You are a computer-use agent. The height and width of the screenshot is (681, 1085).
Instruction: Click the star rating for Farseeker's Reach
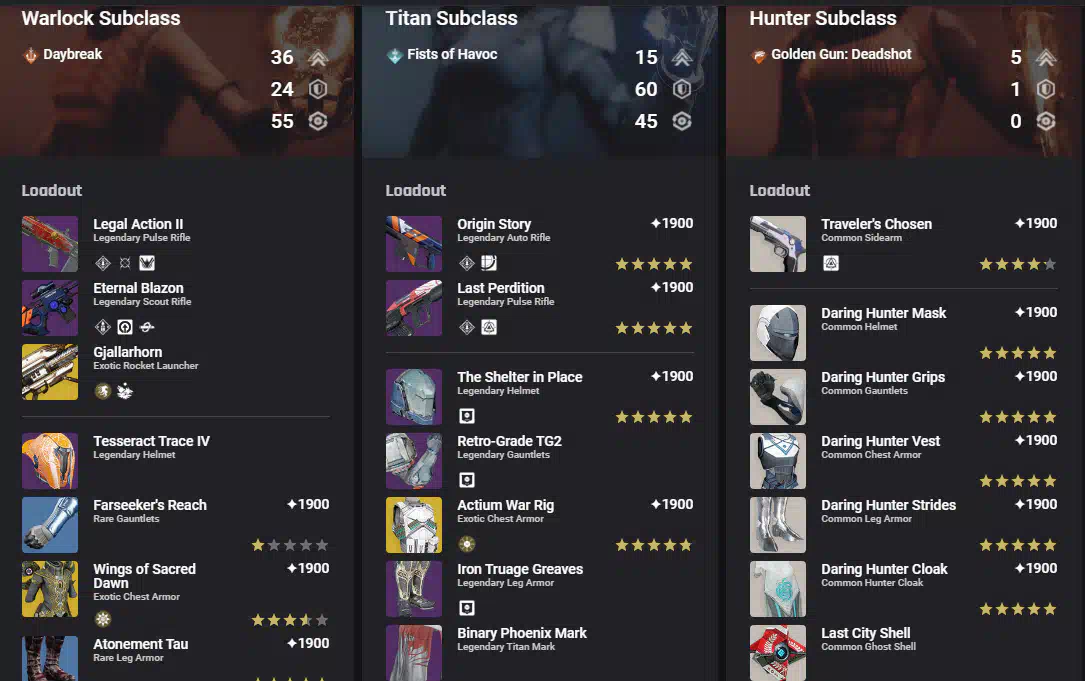click(290, 545)
